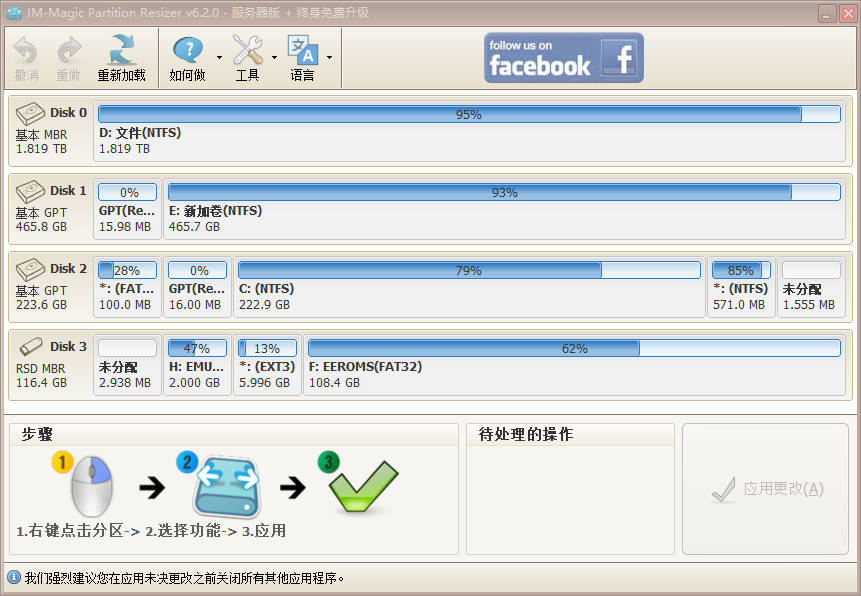
Task: Click the 重做 (Redo) arrow icon
Action: click(x=66, y=50)
